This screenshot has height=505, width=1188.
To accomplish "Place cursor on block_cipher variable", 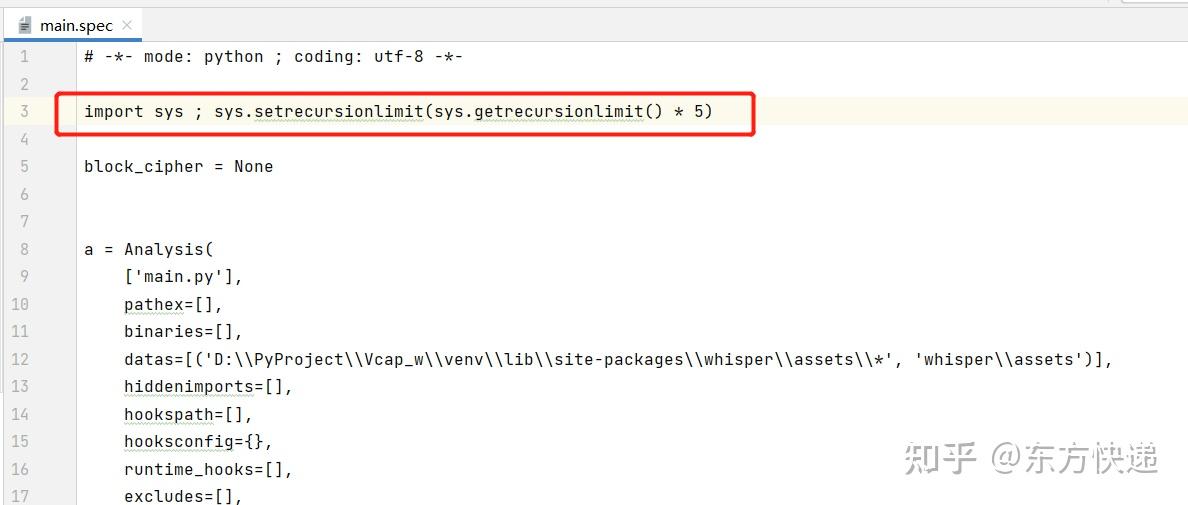I will pyautogui.click(x=144, y=167).
